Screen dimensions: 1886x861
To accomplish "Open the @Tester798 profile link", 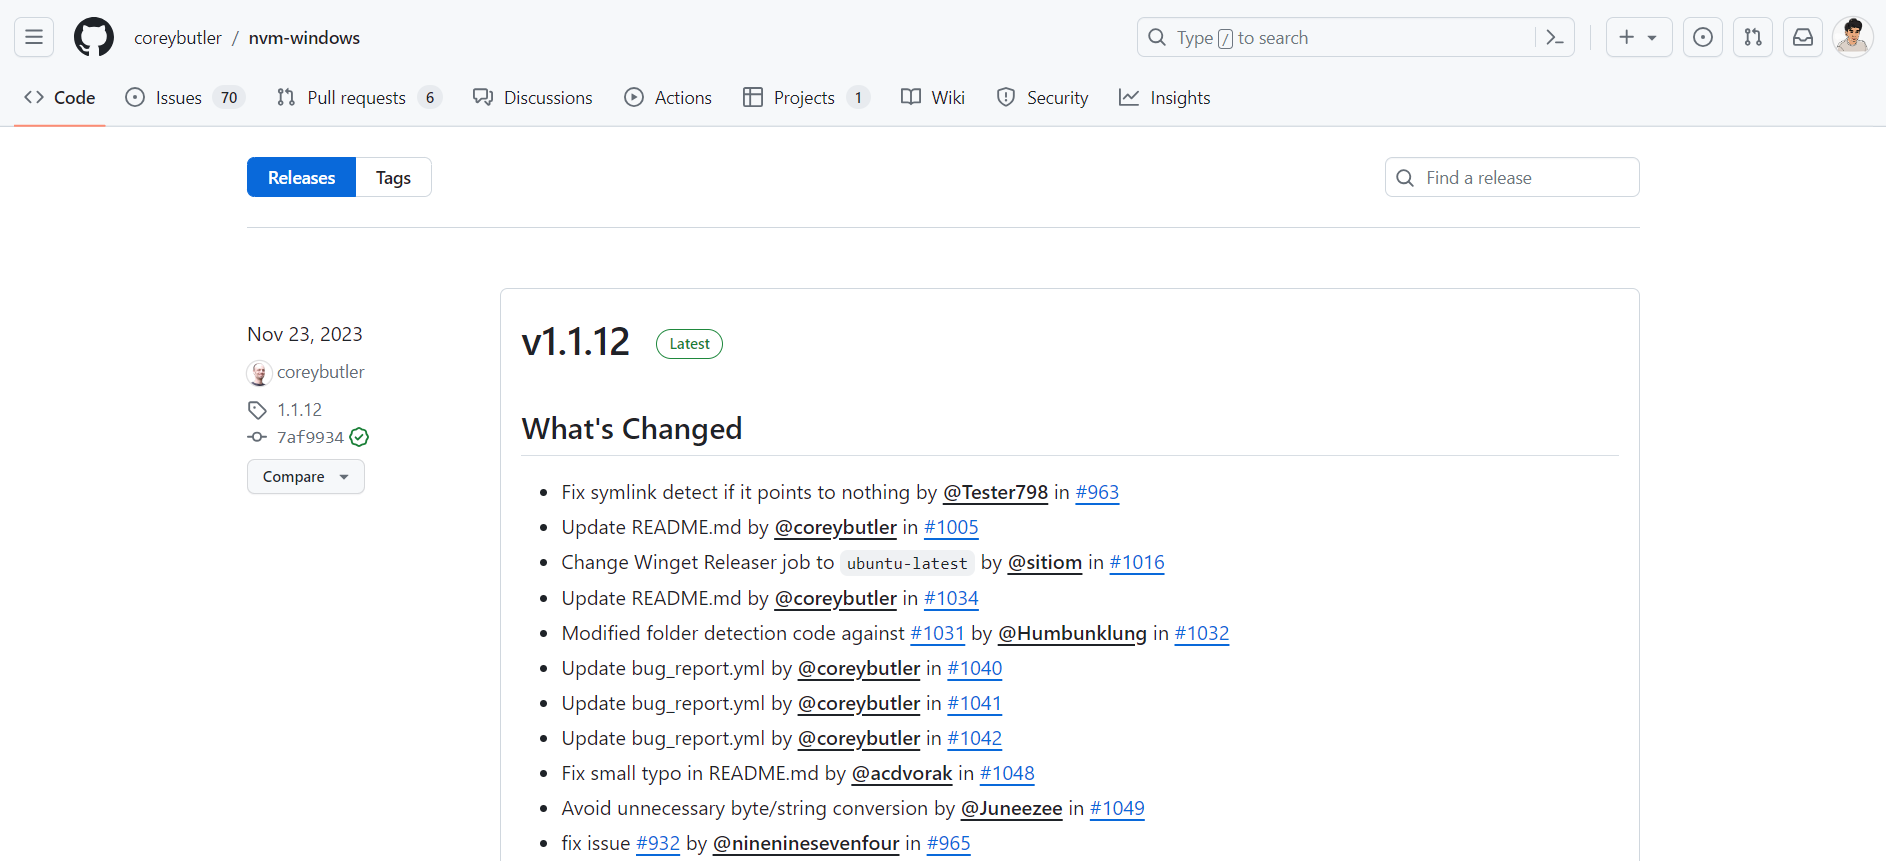I will click(995, 492).
